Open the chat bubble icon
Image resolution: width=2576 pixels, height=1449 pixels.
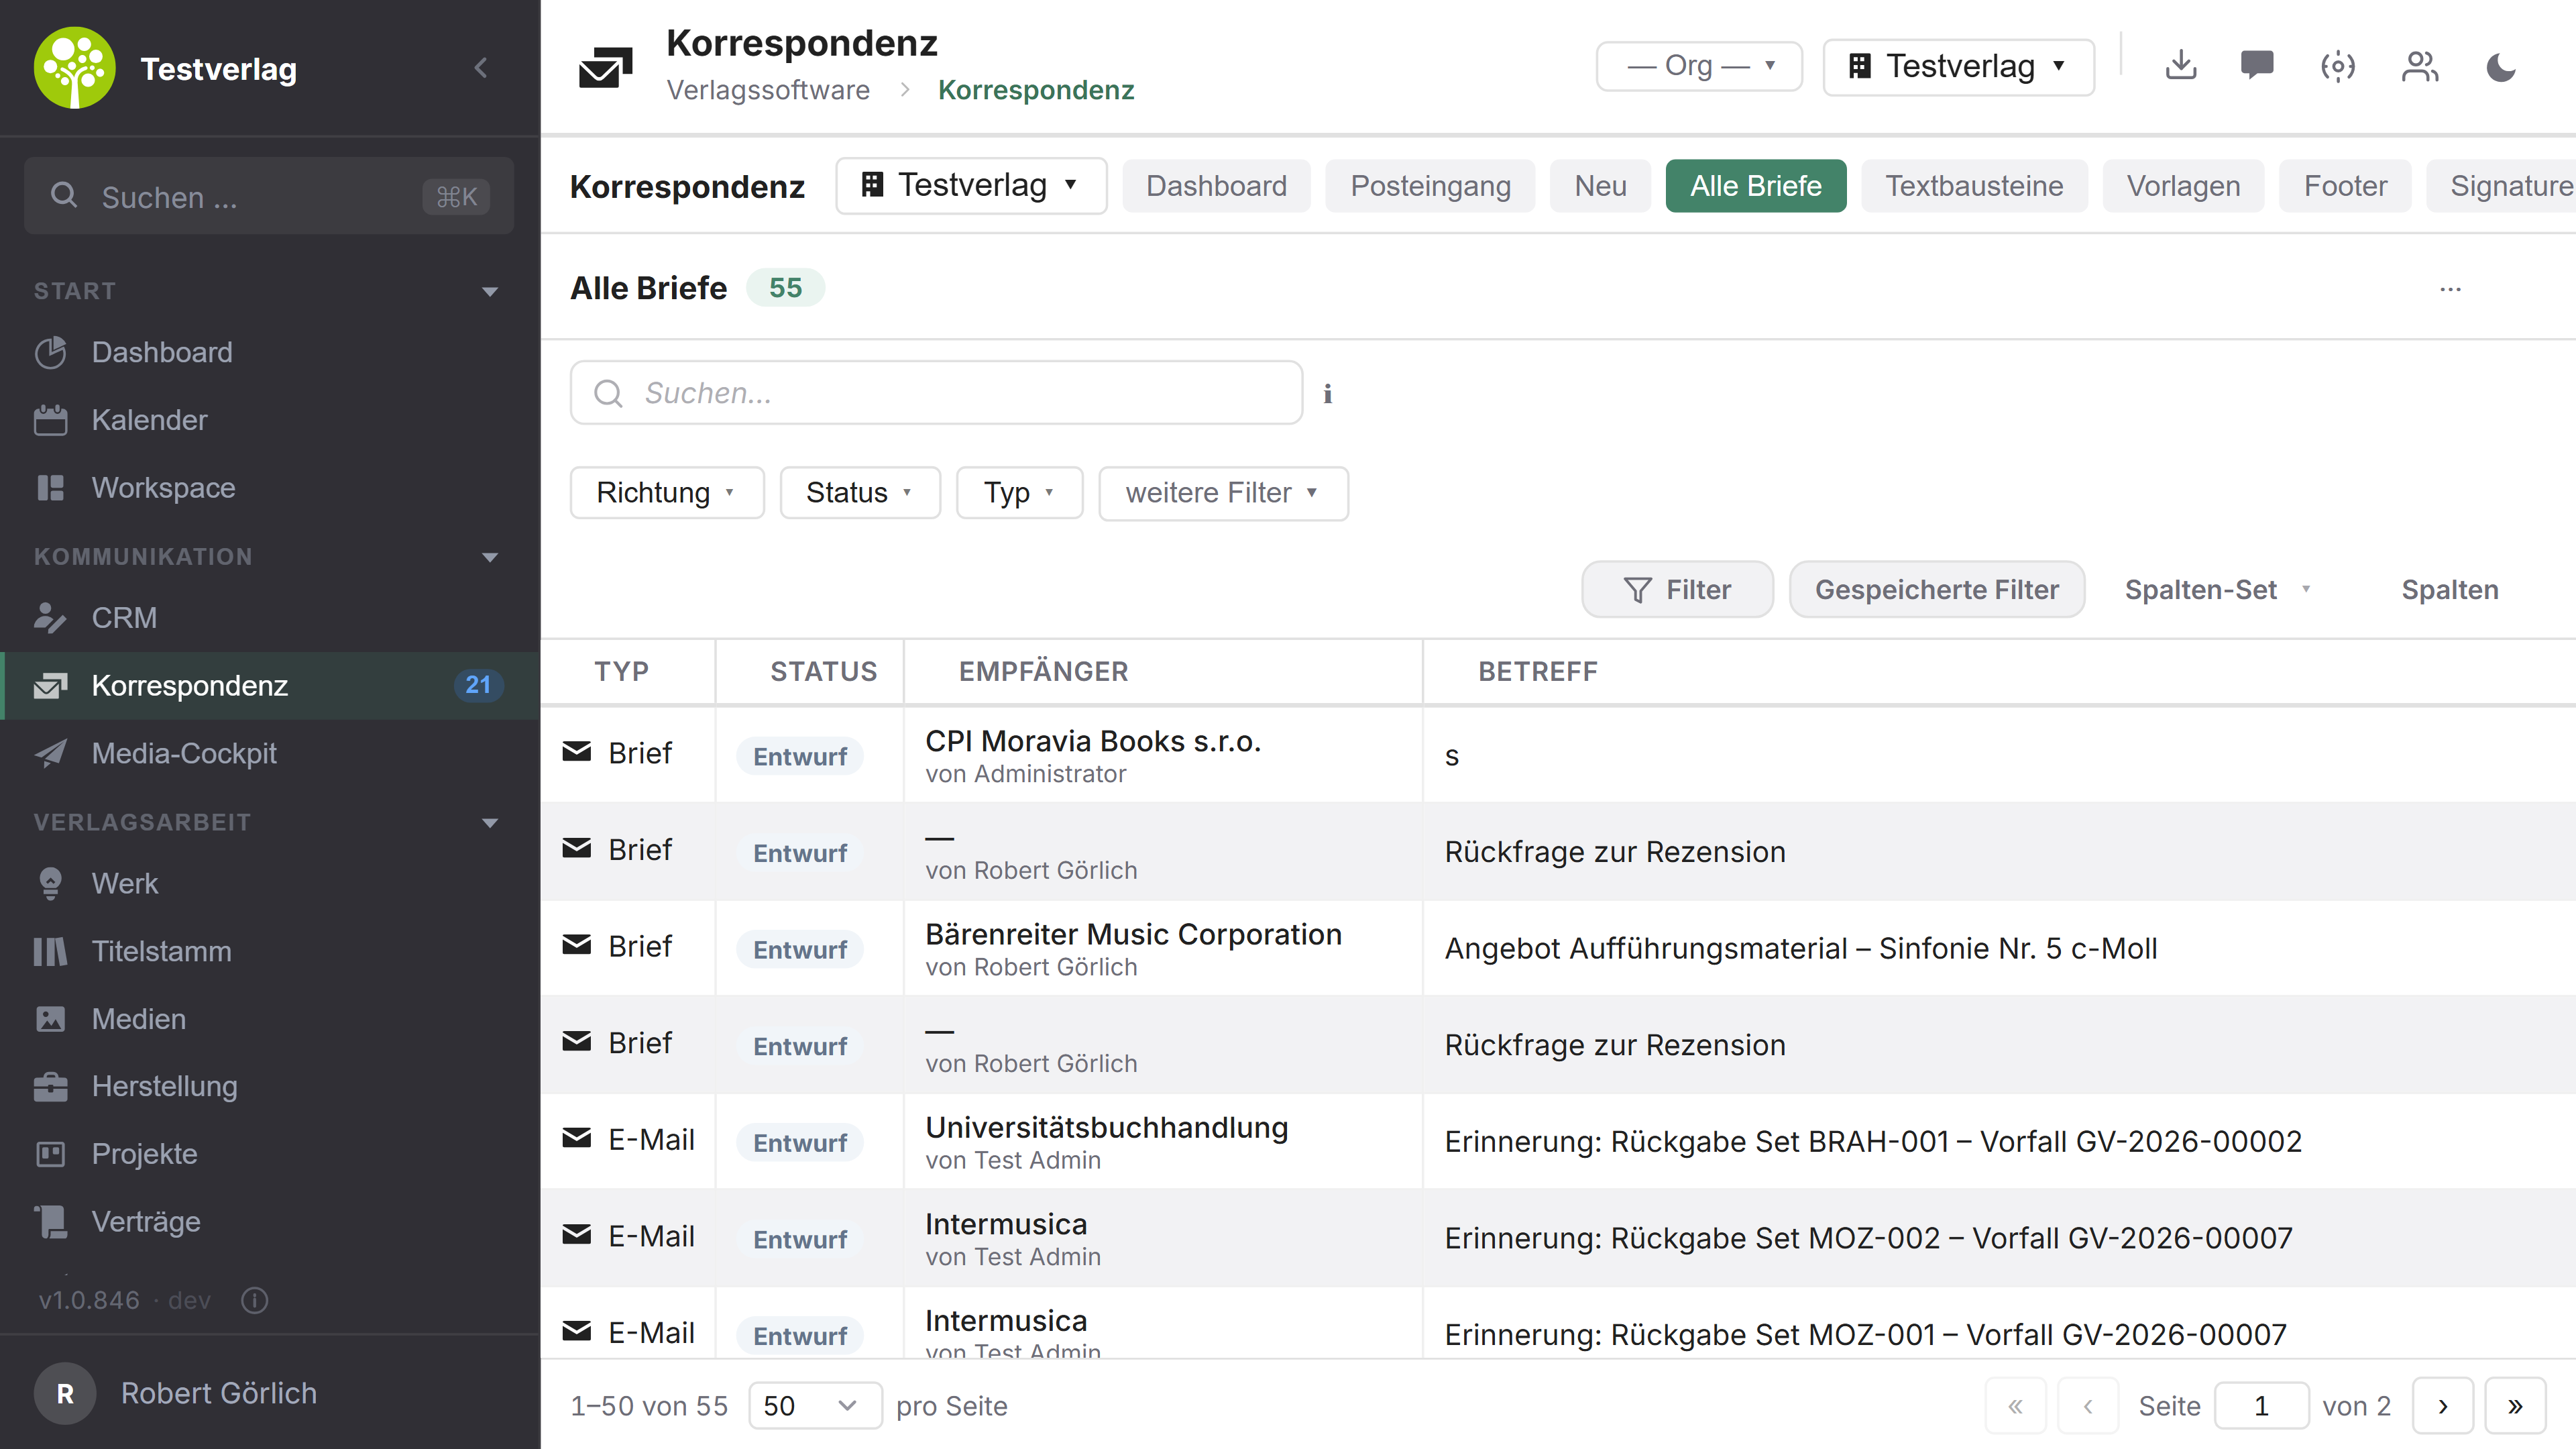click(2257, 66)
